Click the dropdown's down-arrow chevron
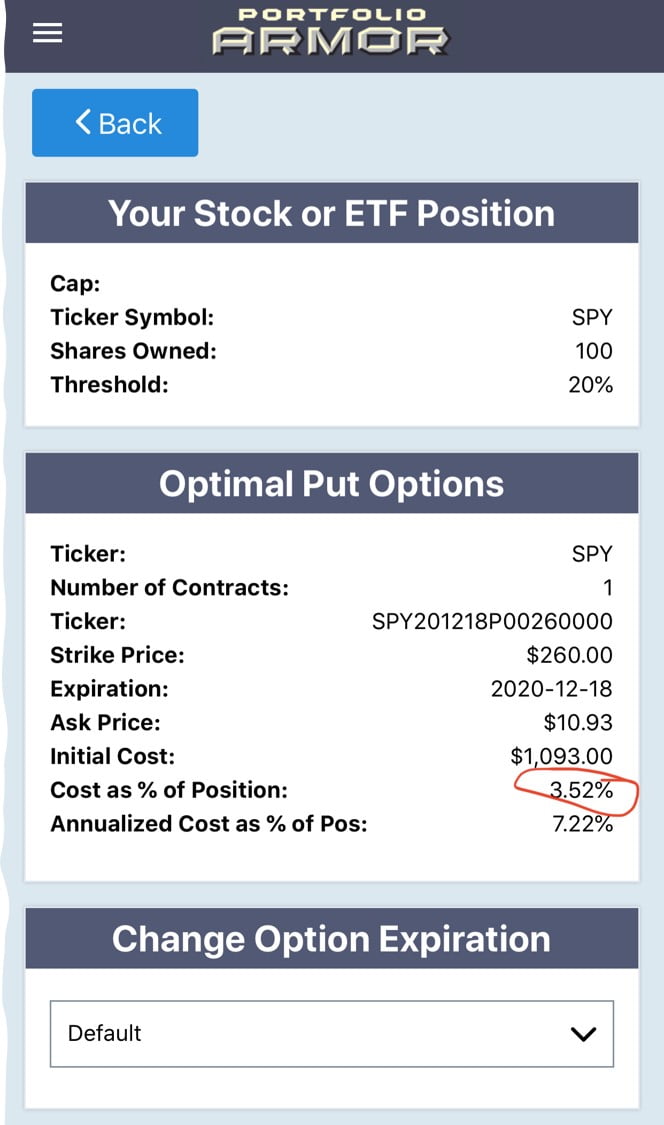The image size is (664, 1125). click(x=582, y=1034)
